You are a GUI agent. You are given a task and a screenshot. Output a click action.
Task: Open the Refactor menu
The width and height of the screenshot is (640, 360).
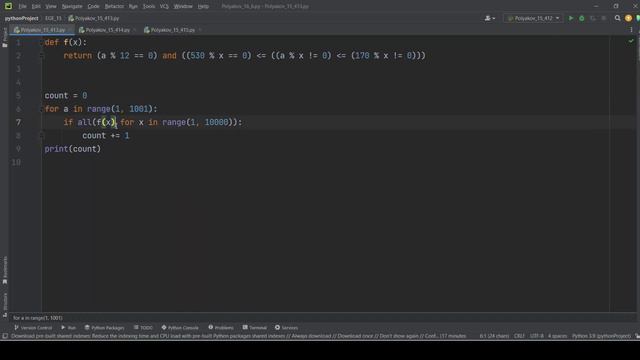pyautogui.click(x=114, y=6)
